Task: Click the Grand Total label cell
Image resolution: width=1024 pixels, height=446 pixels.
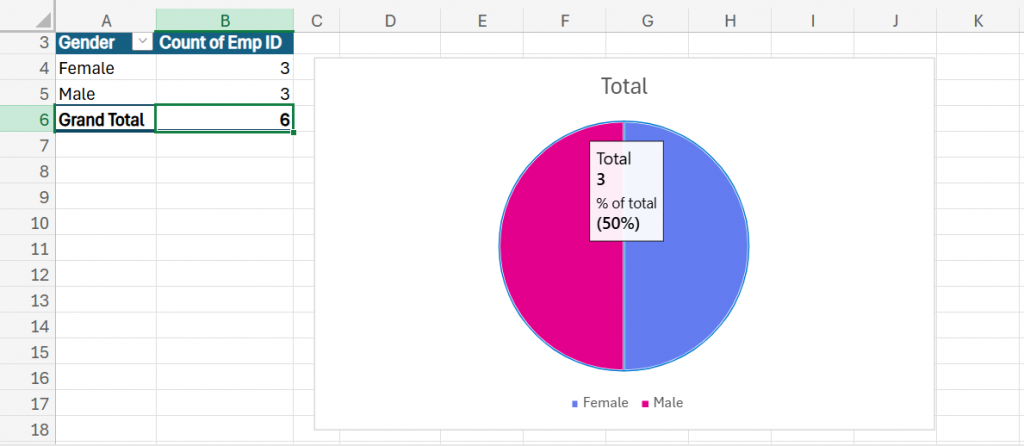Action: click(x=105, y=120)
